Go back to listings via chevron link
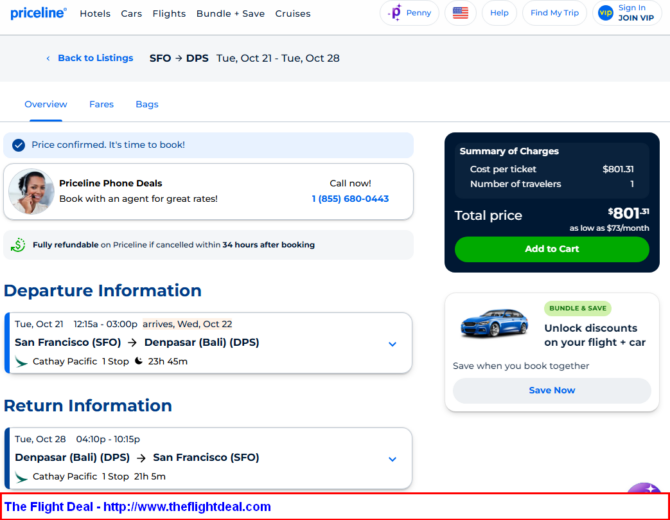This screenshot has width=670, height=520. [x=90, y=58]
